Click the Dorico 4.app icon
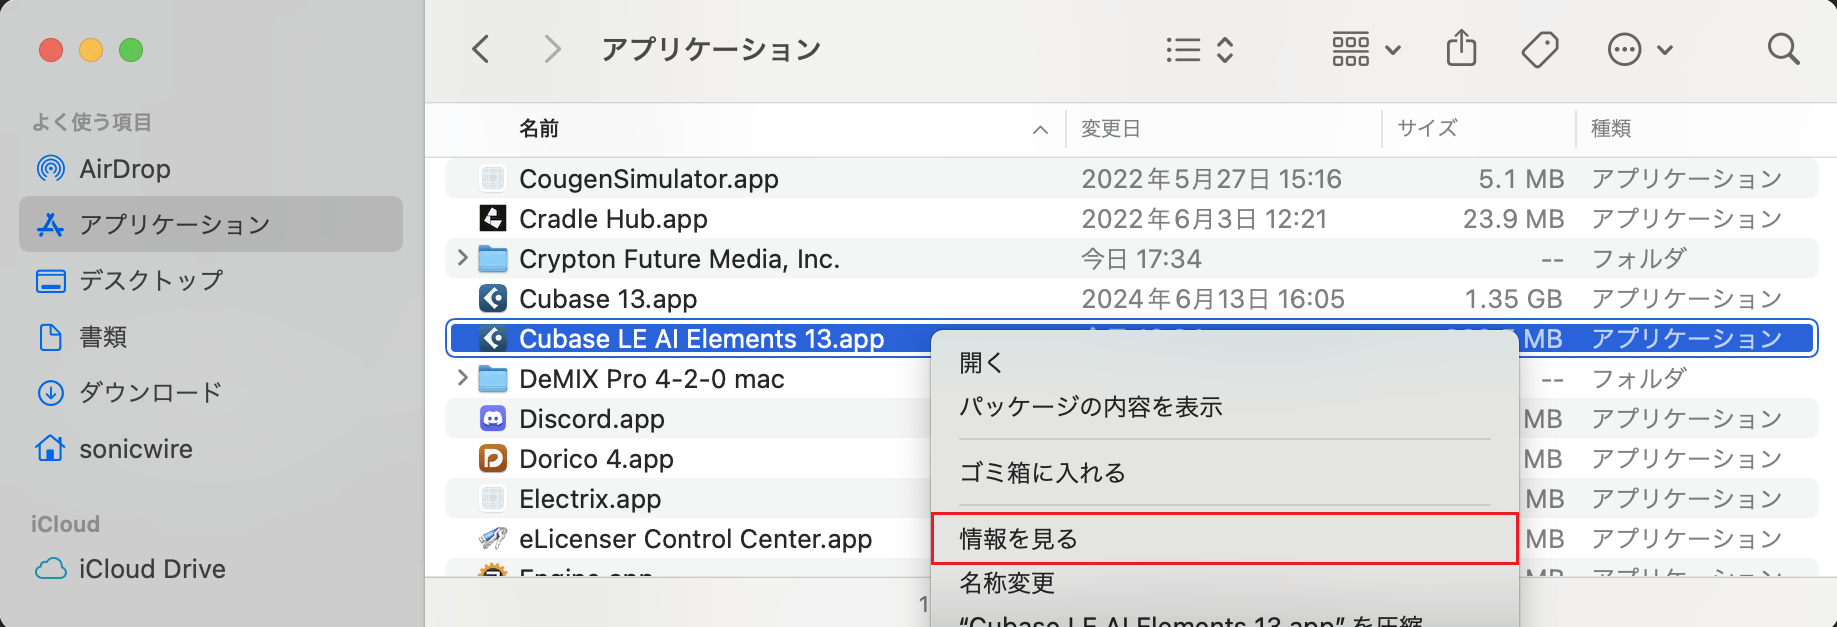This screenshot has width=1837, height=627. (x=493, y=459)
